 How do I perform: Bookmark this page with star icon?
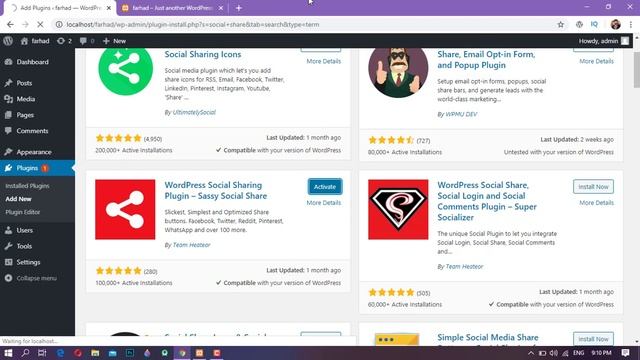[x=560, y=24]
